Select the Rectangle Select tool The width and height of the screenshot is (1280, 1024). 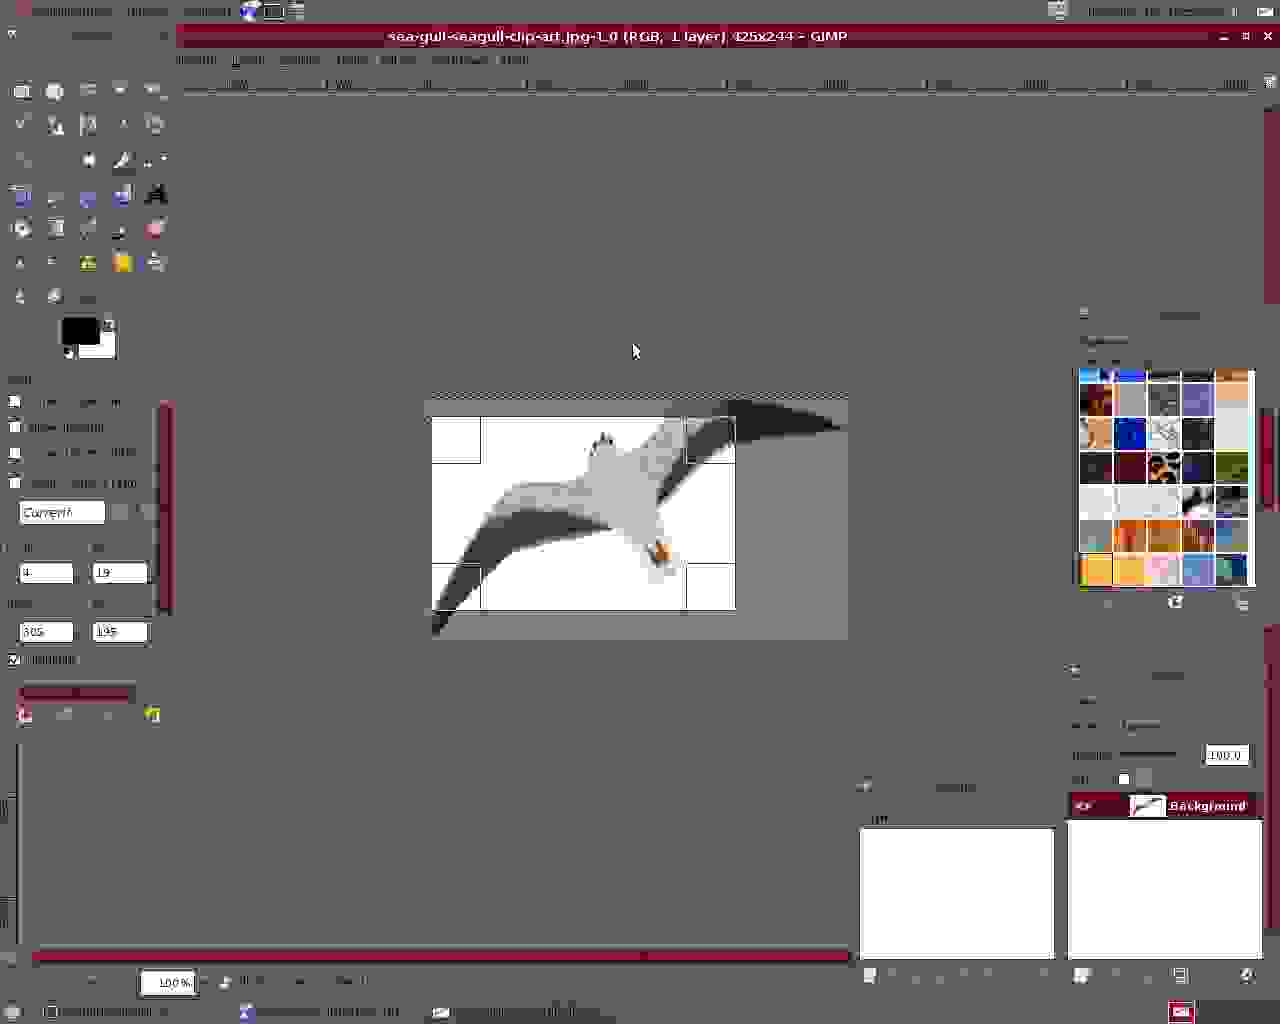(21, 91)
